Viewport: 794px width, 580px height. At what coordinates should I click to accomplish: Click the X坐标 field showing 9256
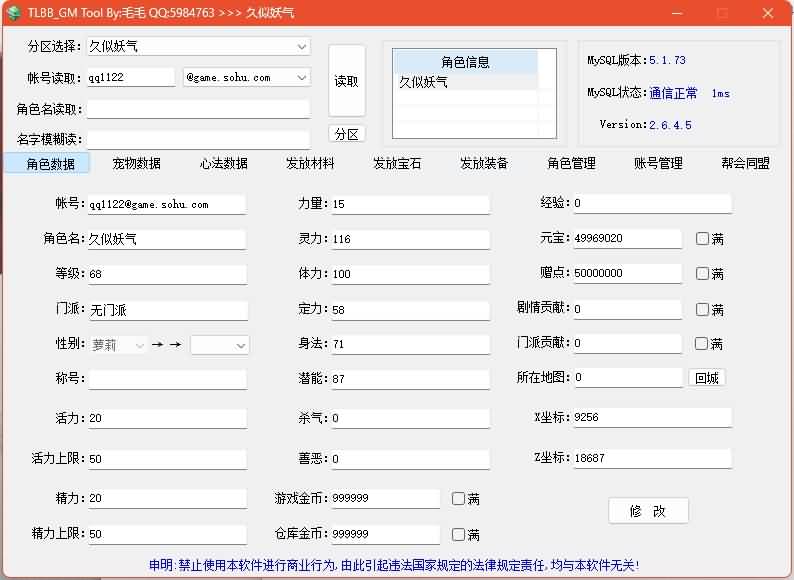coord(652,417)
